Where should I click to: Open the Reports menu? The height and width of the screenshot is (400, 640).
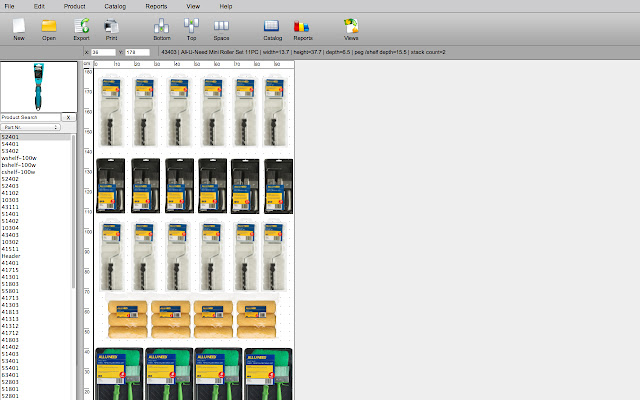tap(156, 6)
